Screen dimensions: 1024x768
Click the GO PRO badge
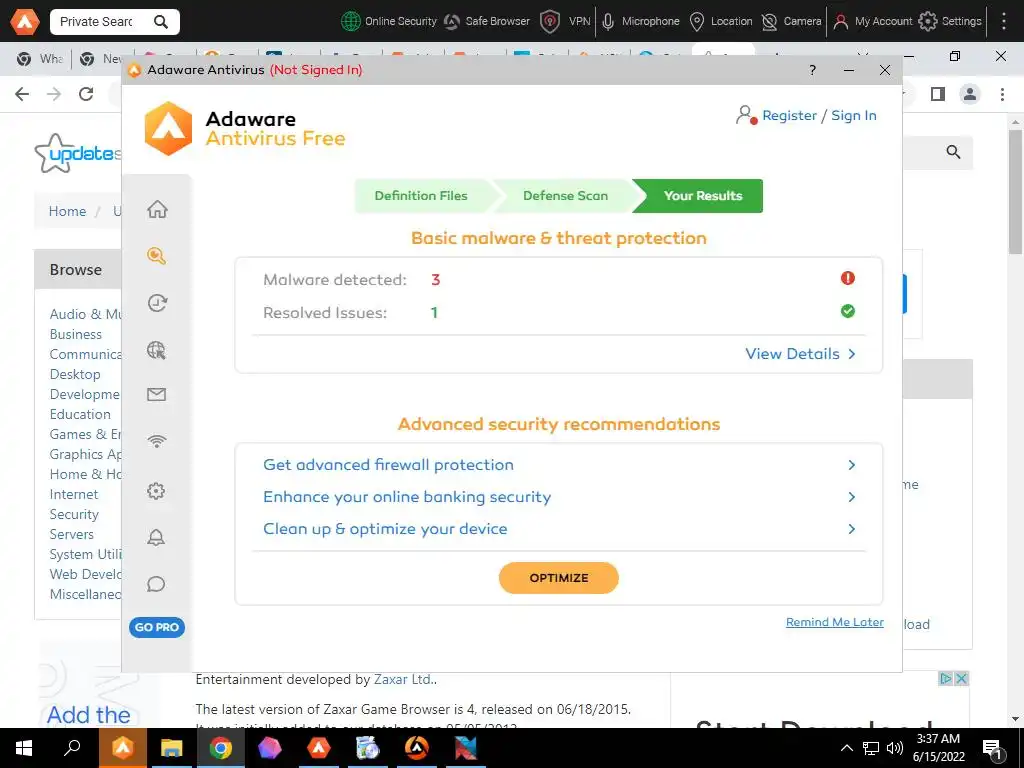click(157, 627)
